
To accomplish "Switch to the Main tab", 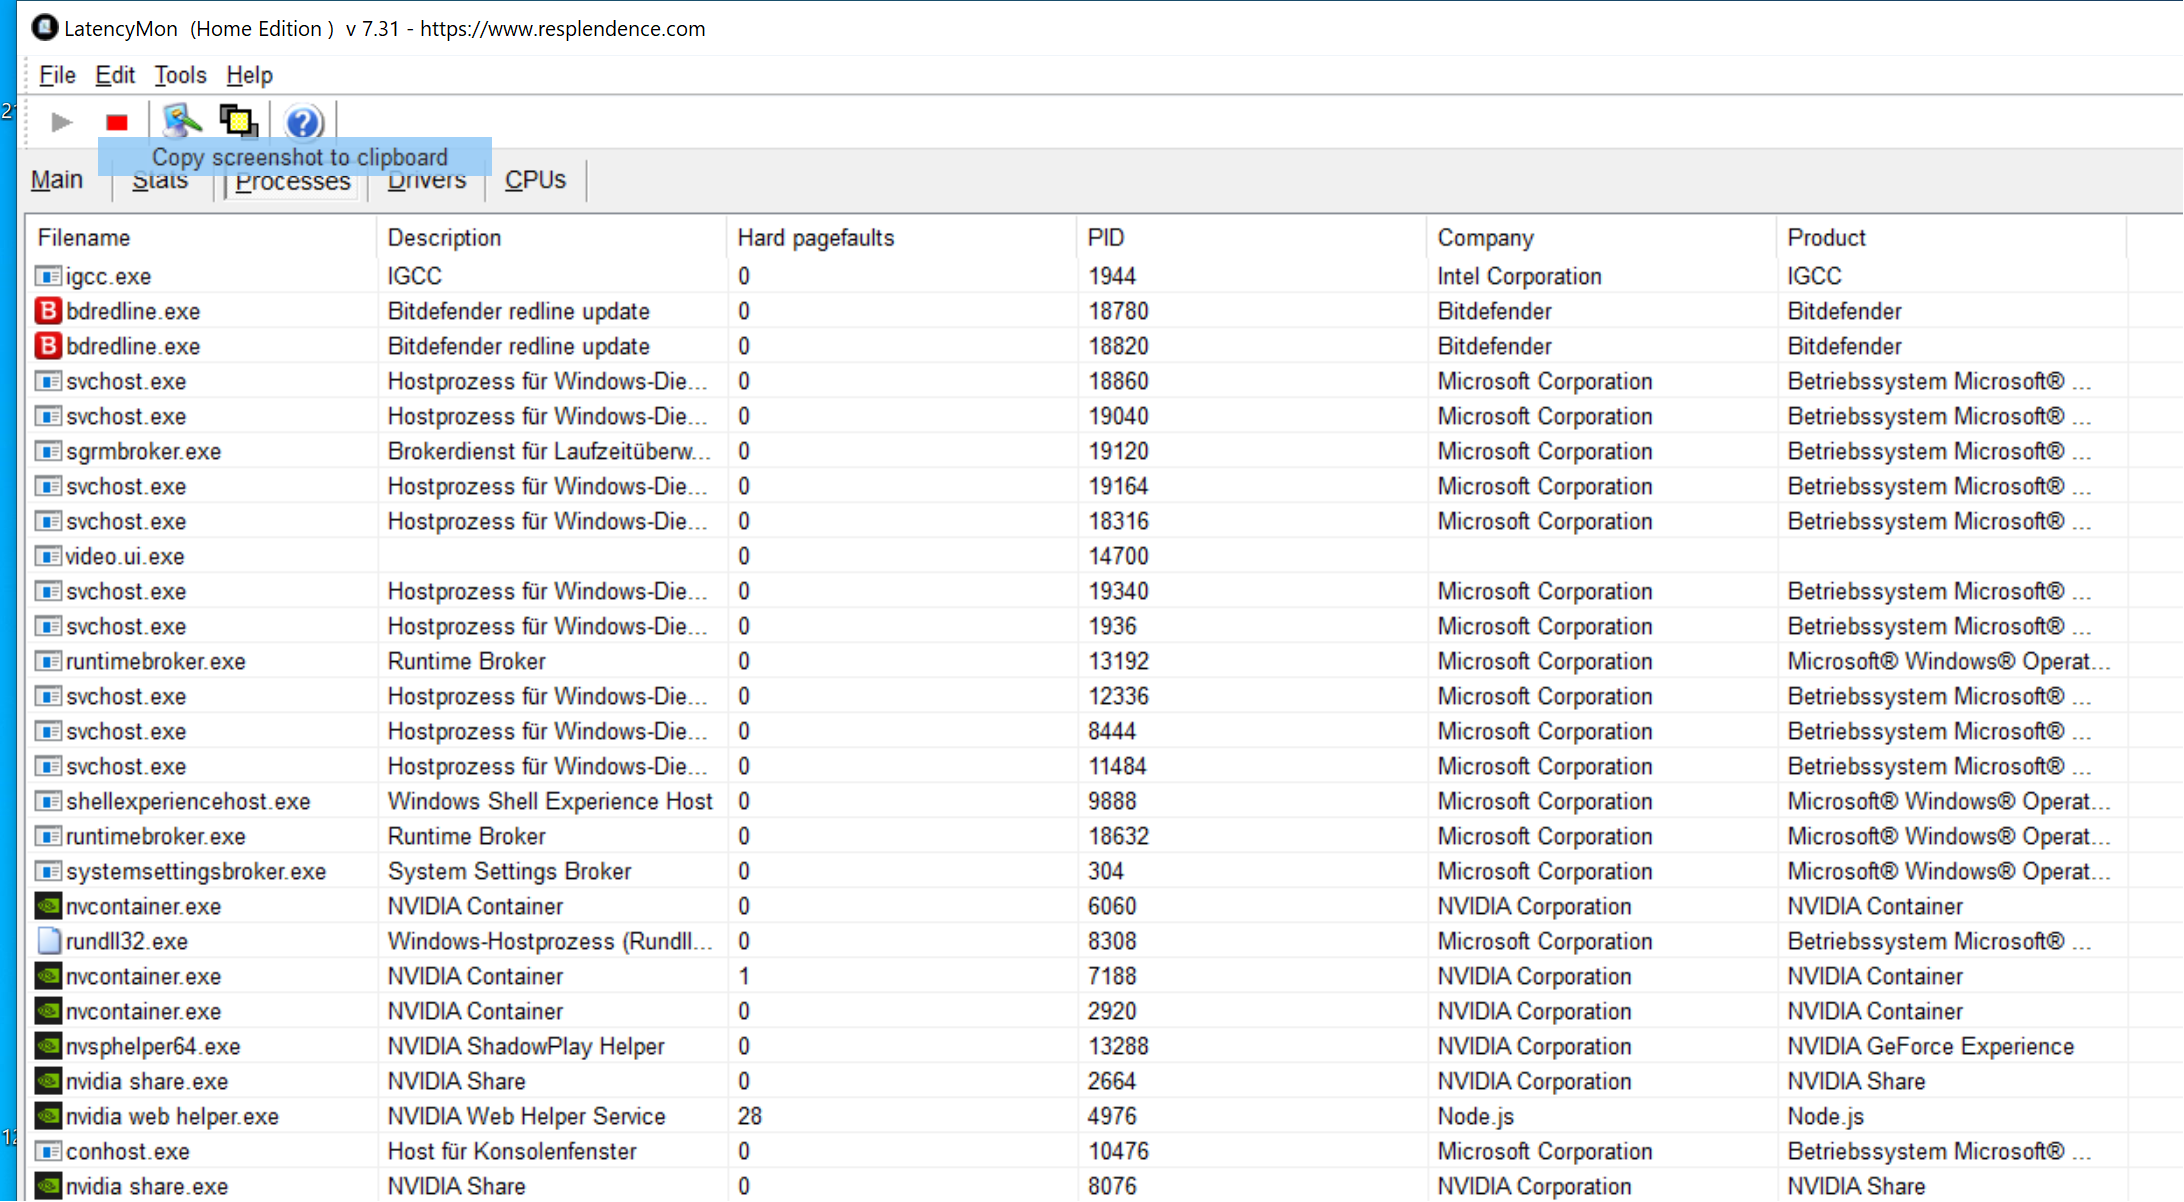I will pos(57,180).
